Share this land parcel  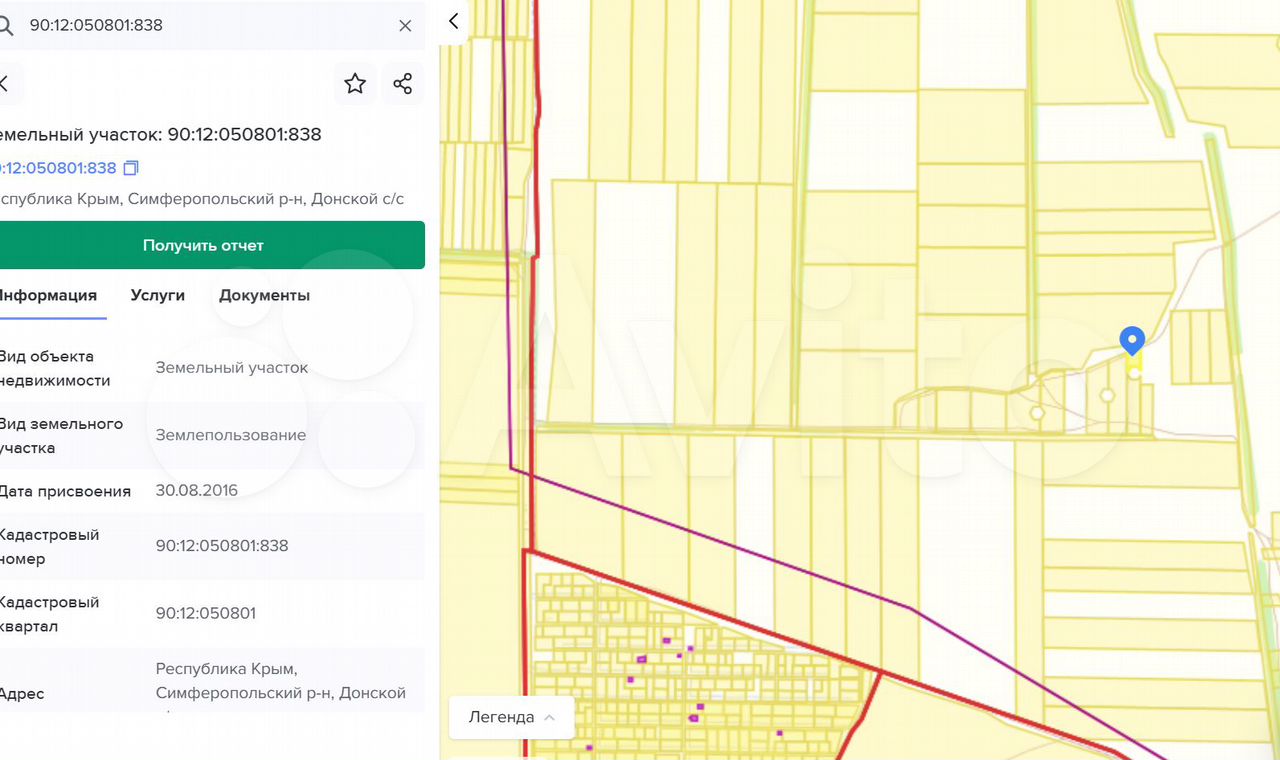pos(403,83)
